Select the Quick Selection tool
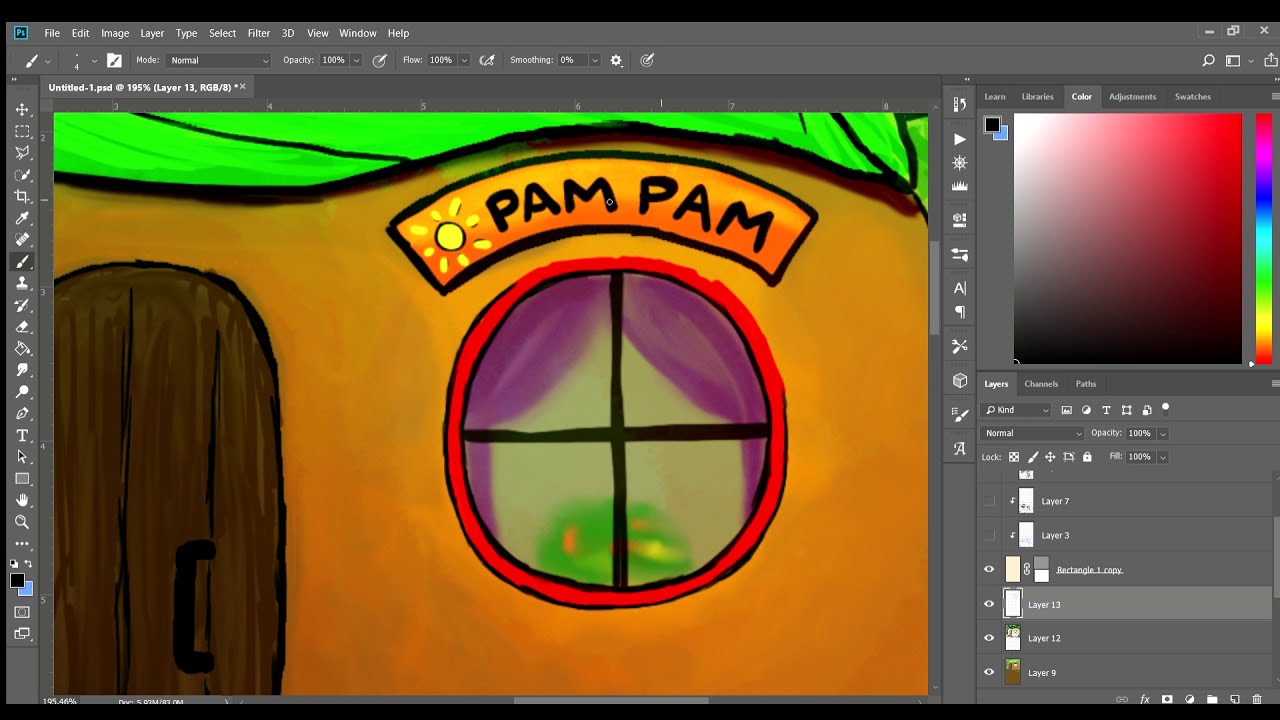Screen dimensions: 1280x720 [22, 175]
